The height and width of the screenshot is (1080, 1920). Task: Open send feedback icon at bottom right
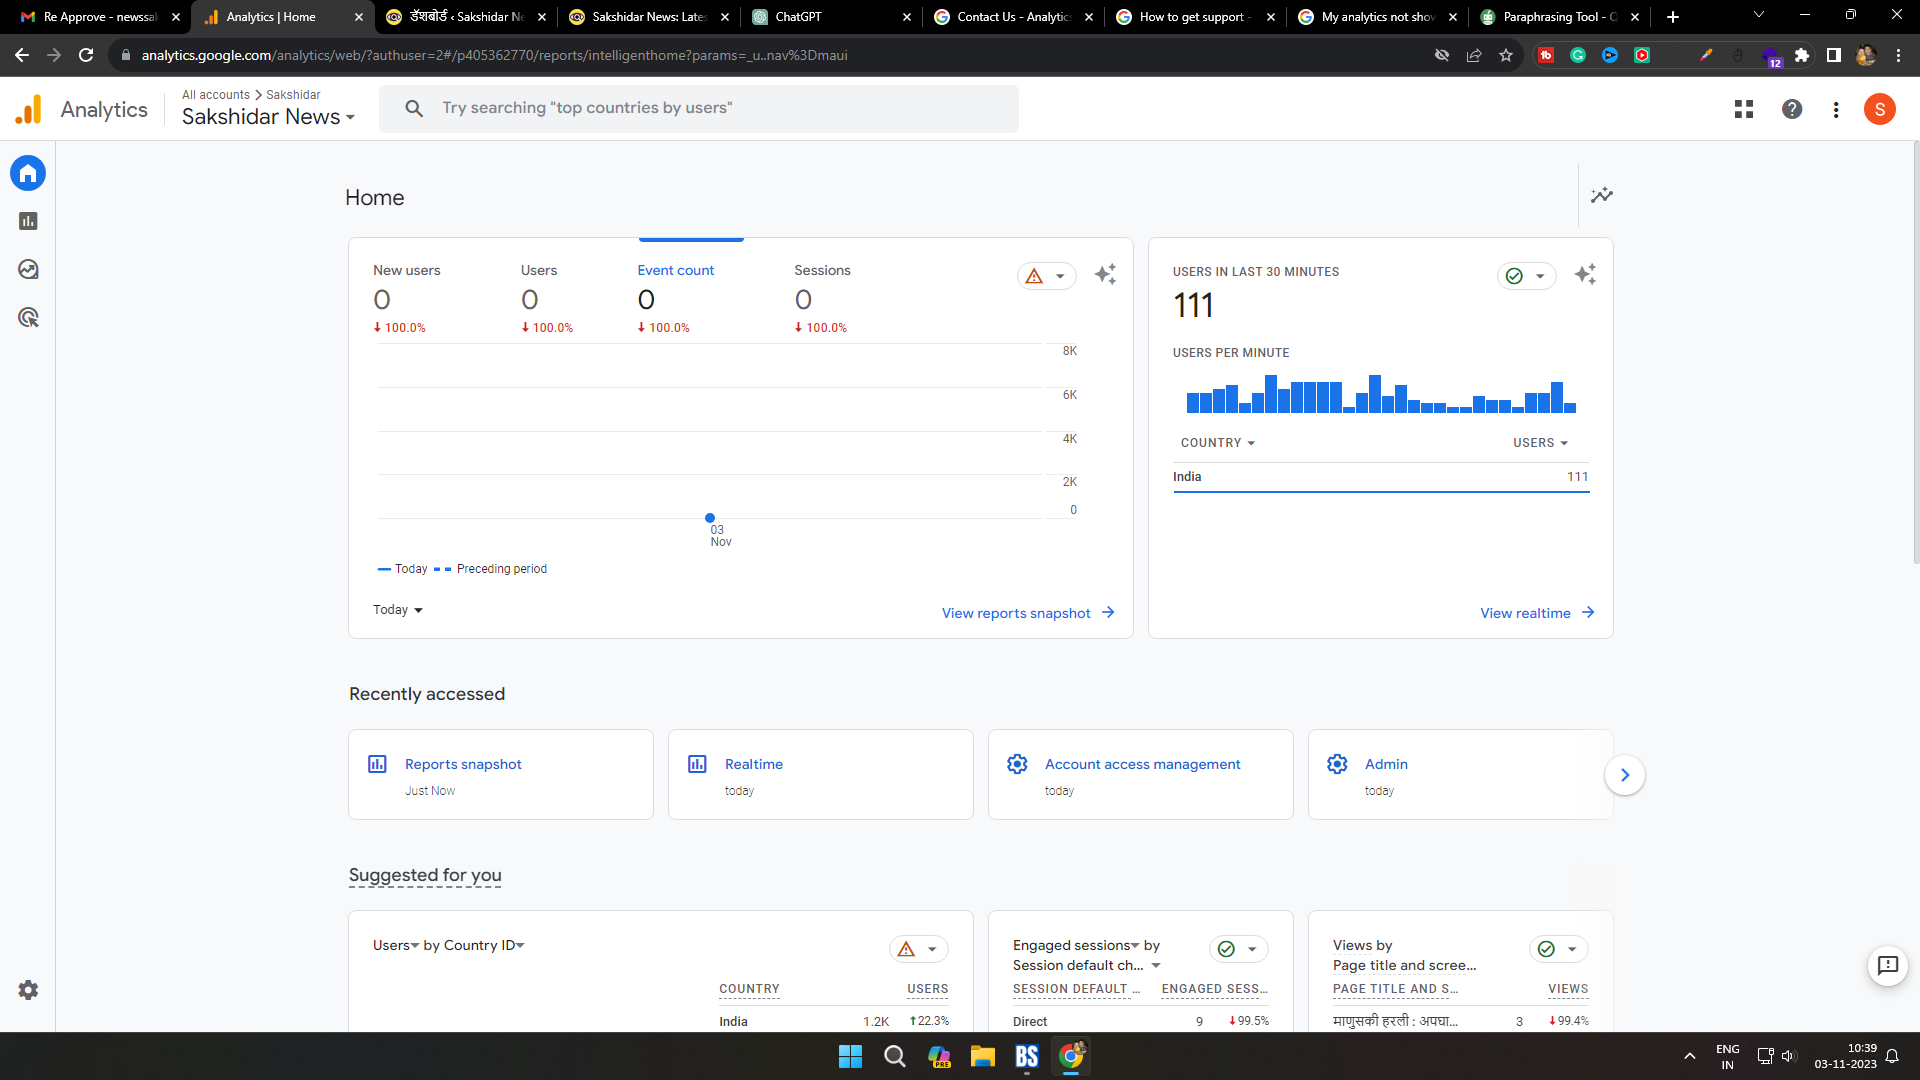(1887, 965)
